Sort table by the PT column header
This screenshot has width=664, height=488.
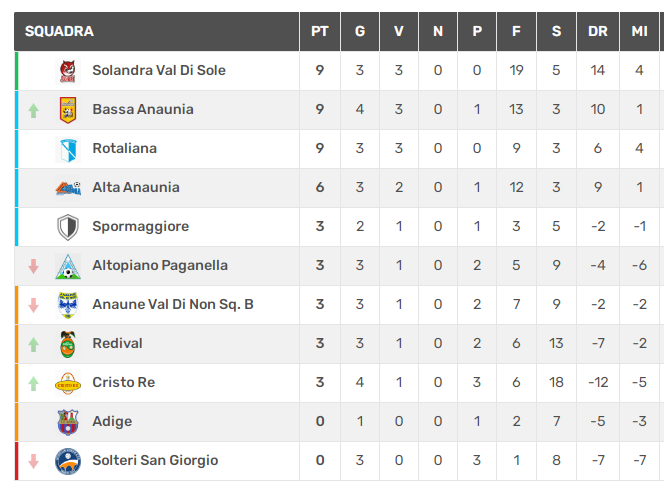point(320,31)
